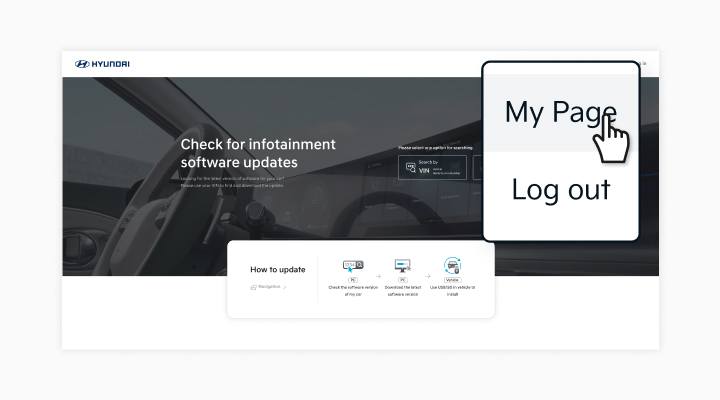Click the chevron next to Navigation

[285, 287]
